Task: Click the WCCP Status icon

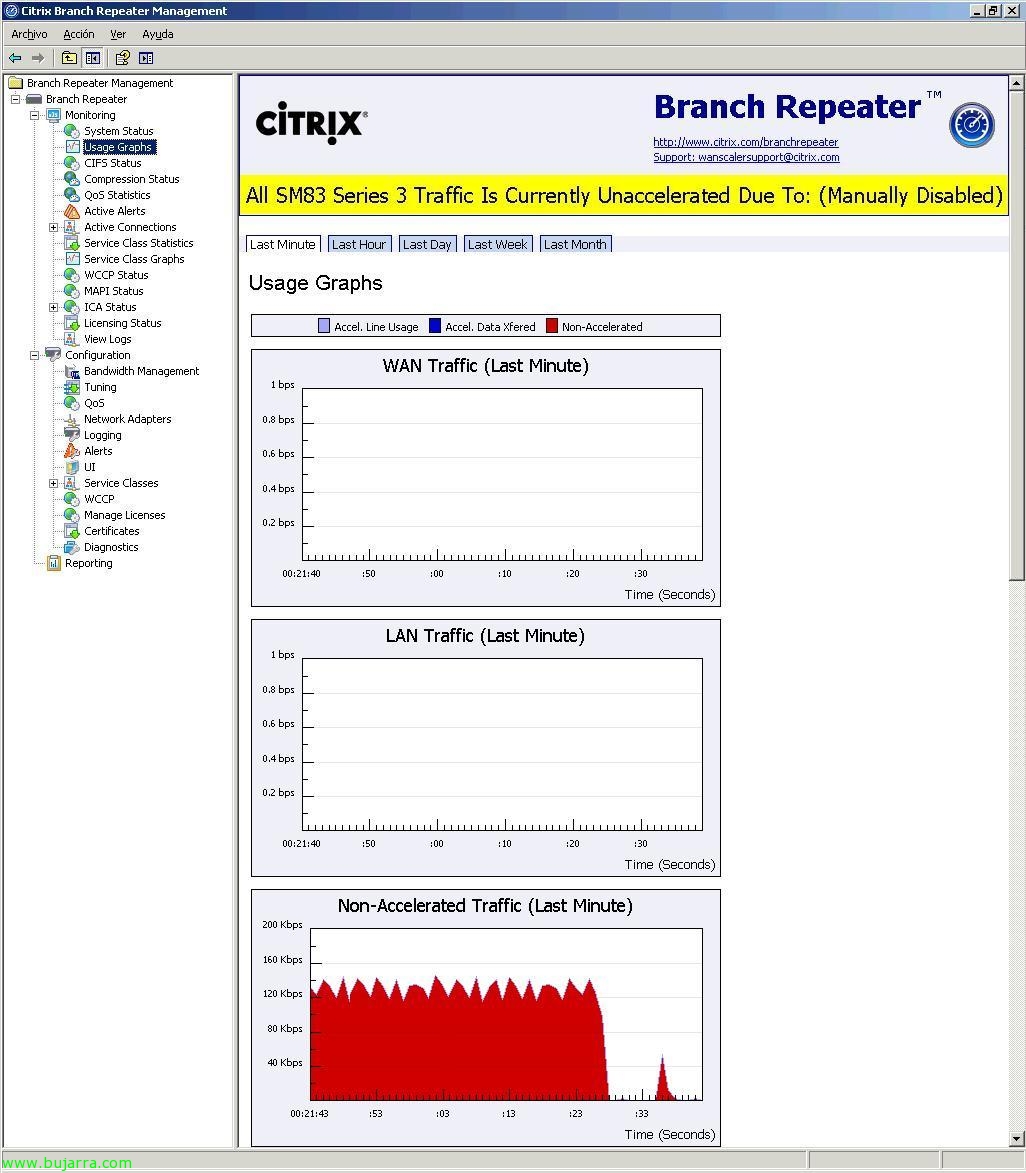Action: tap(72, 275)
